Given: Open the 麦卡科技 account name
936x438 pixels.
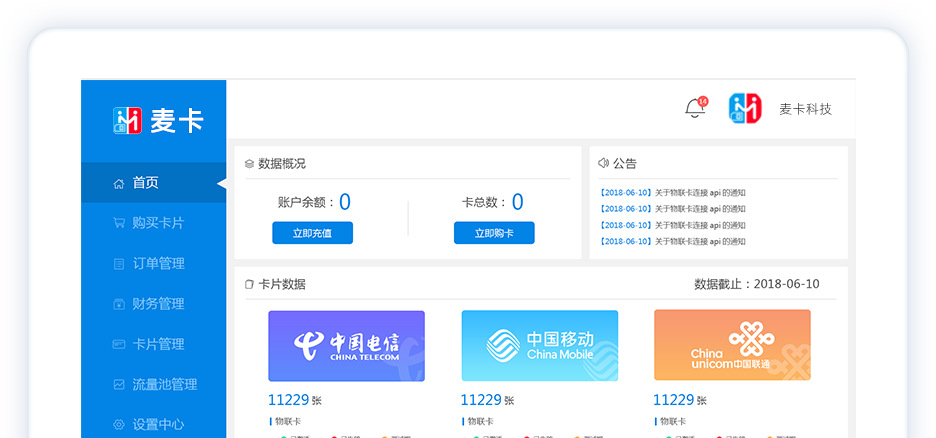Looking at the screenshot, I should (x=805, y=109).
